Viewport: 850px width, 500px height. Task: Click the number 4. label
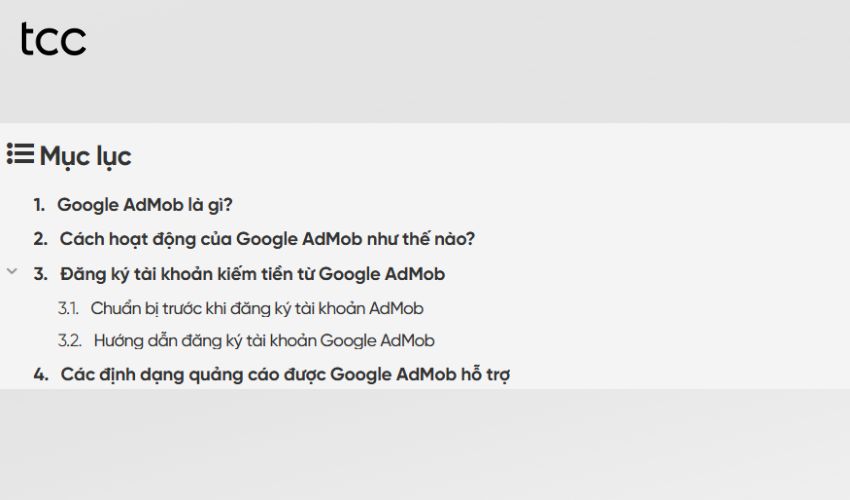click(40, 375)
